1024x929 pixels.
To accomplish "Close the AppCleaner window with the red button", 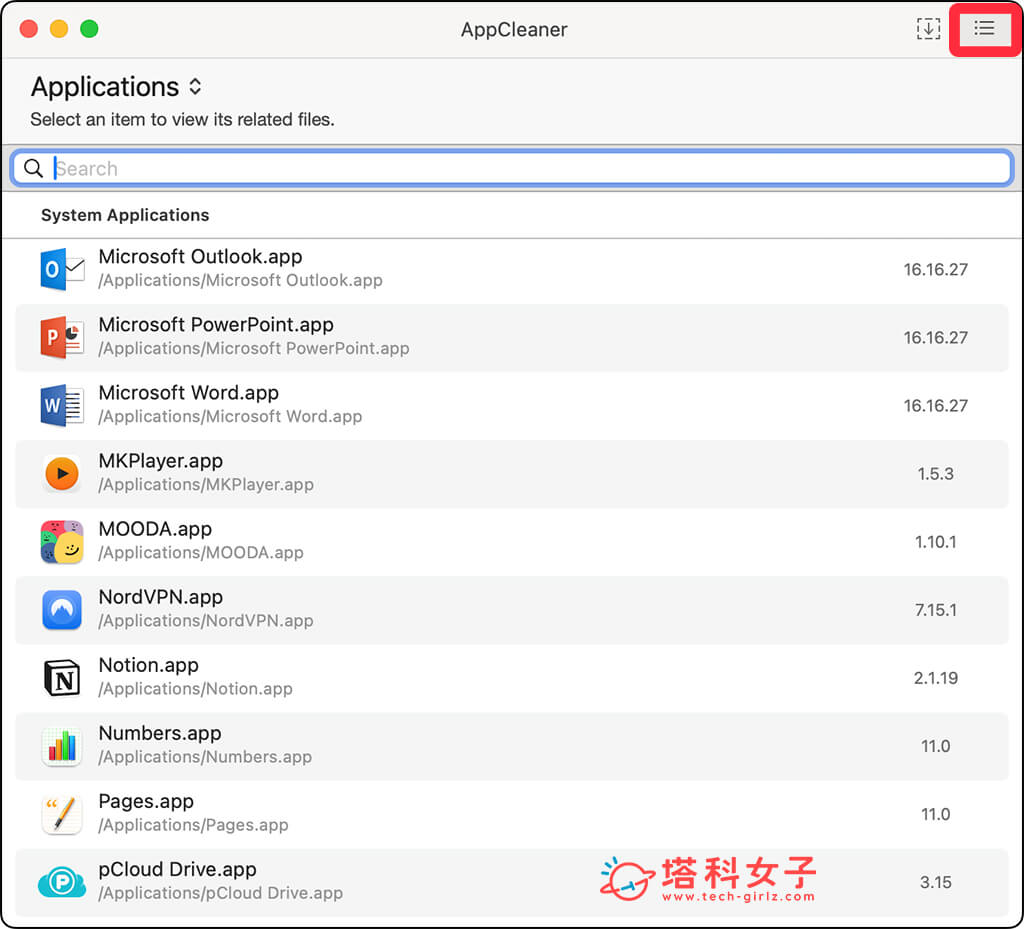I will (x=29, y=29).
